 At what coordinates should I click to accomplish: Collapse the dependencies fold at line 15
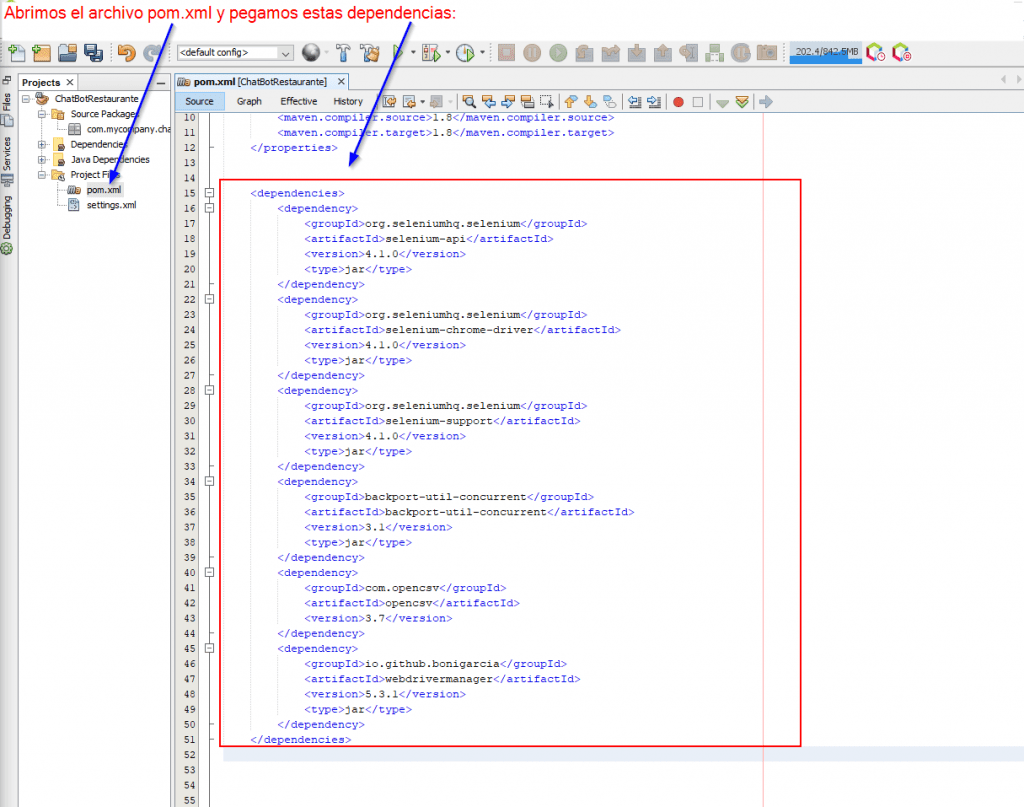click(x=209, y=193)
